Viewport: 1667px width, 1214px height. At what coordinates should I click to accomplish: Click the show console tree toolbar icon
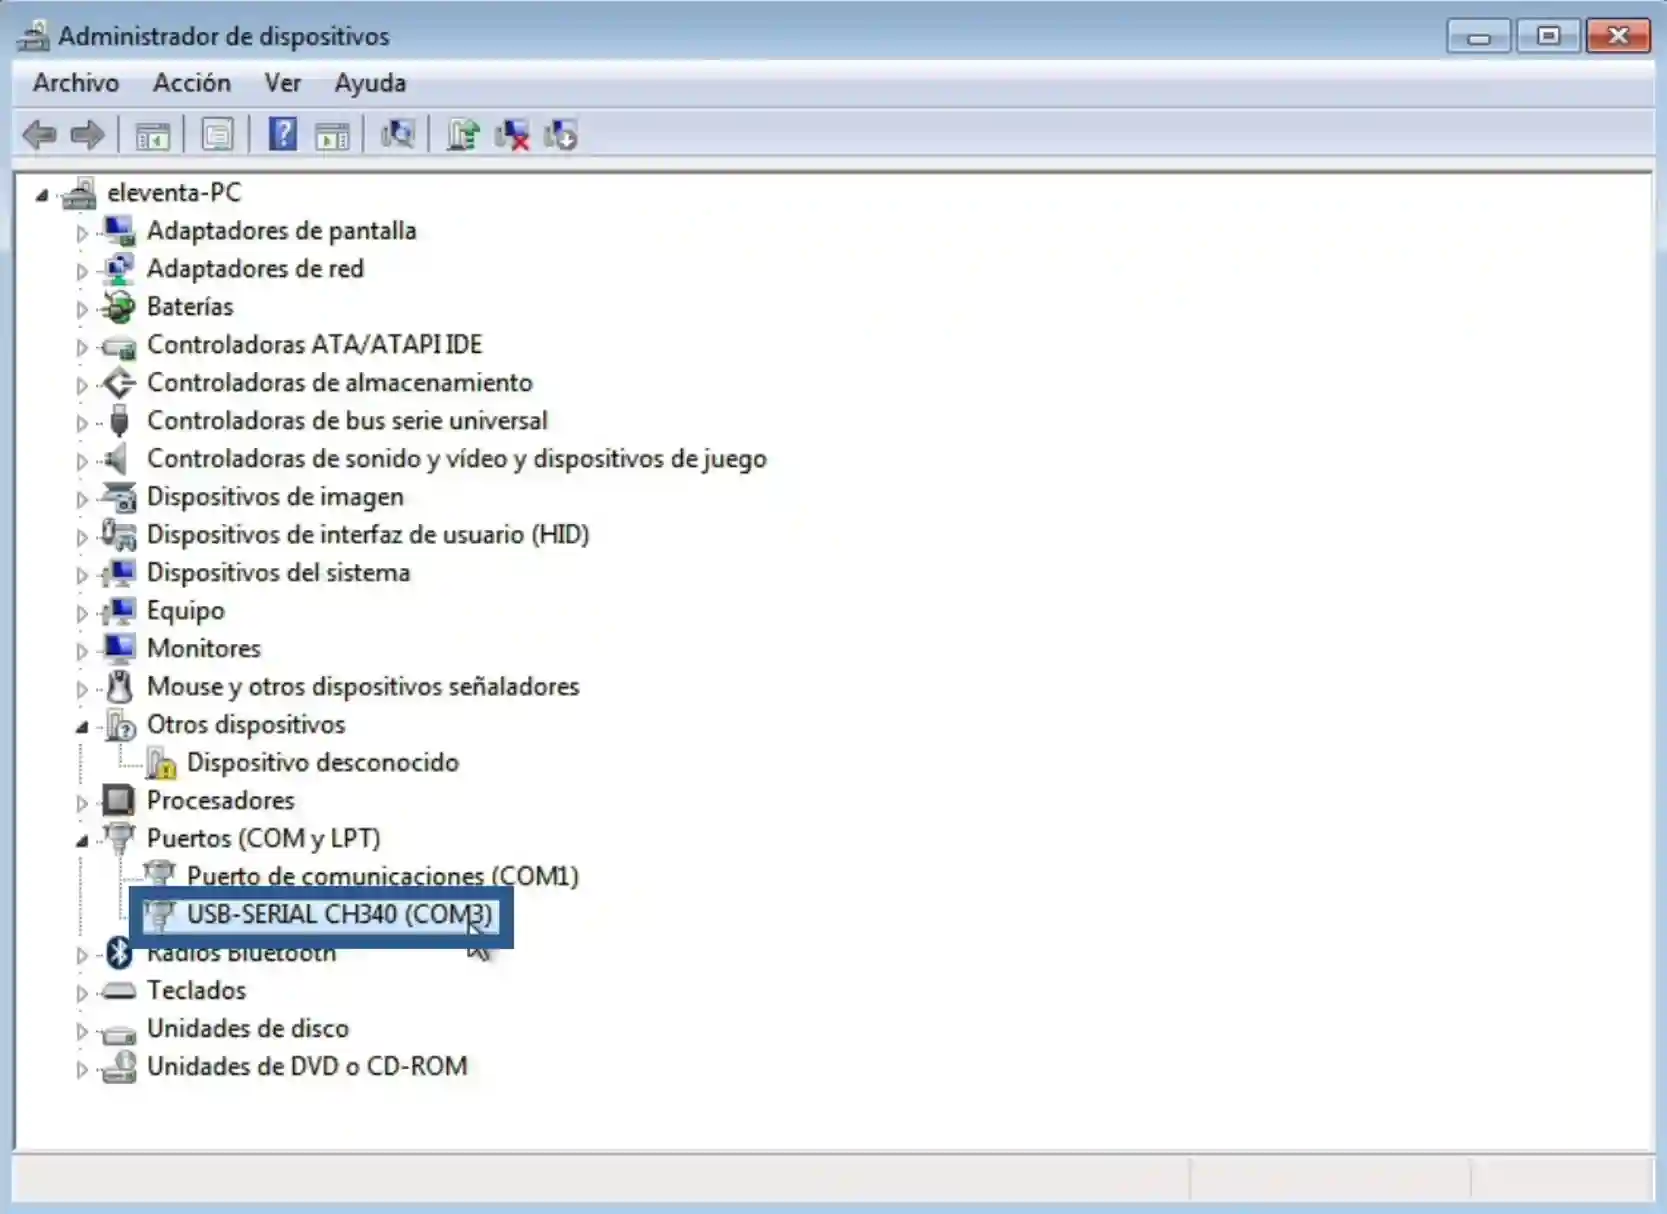click(152, 134)
